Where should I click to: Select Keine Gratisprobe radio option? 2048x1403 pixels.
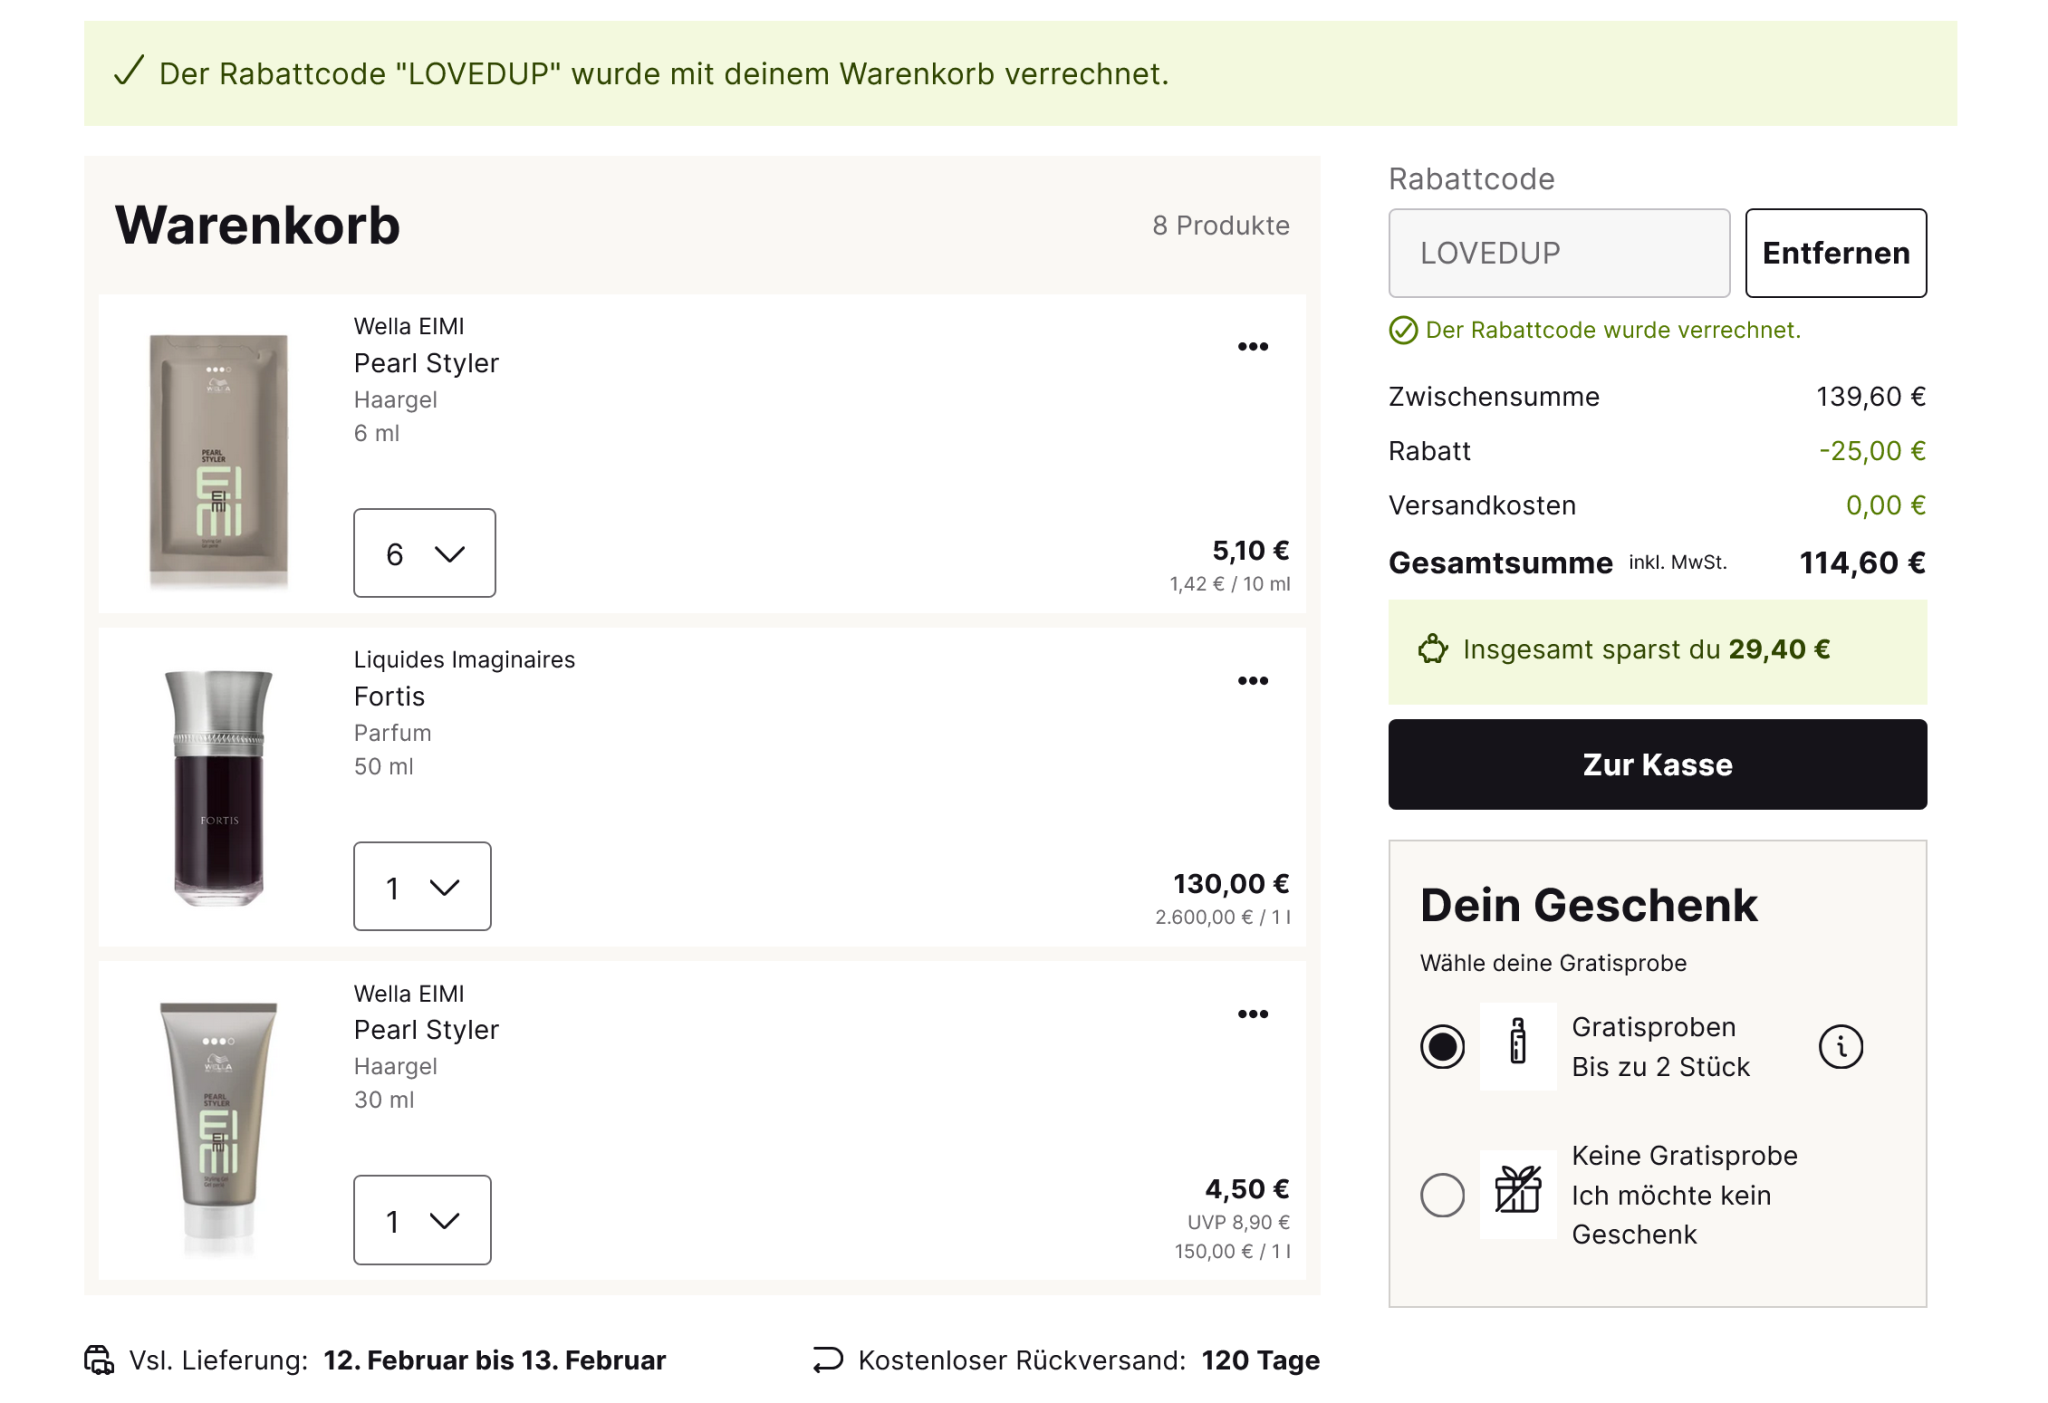pos(1442,1195)
